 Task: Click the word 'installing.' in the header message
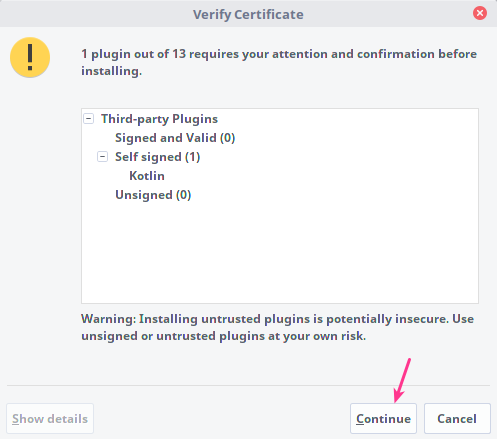point(112,71)
